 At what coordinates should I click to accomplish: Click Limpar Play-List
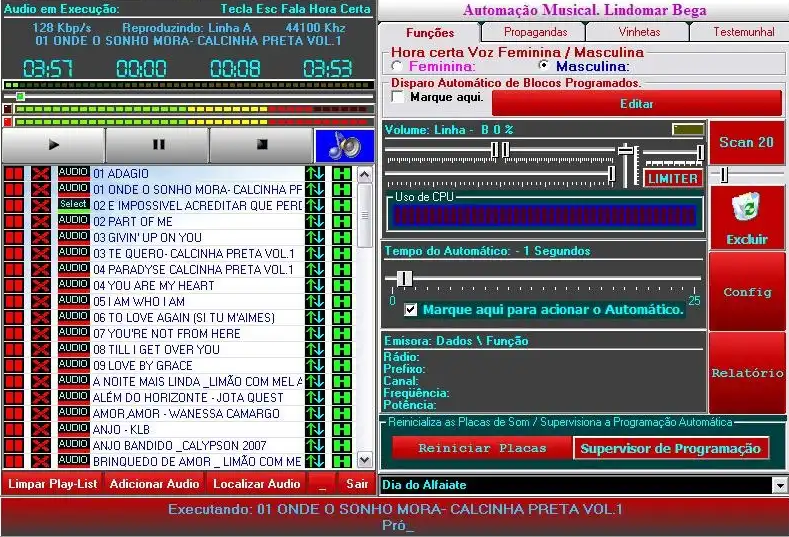tap(52, 484)
